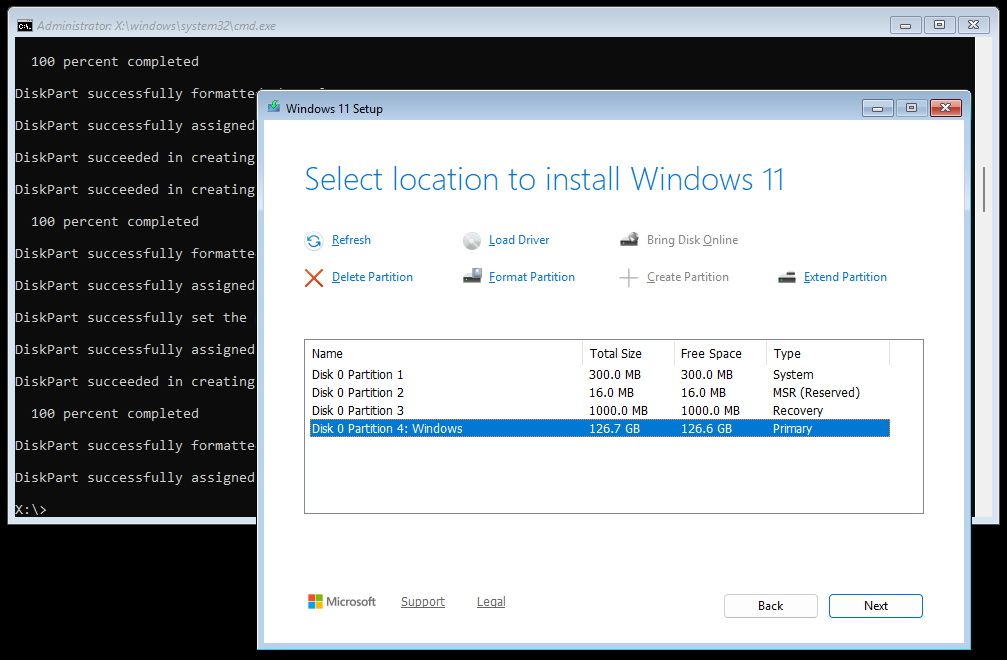Click the X:\> prompt in cmd window
Screen dimensions: 1007x660
[x=31, y=510]
